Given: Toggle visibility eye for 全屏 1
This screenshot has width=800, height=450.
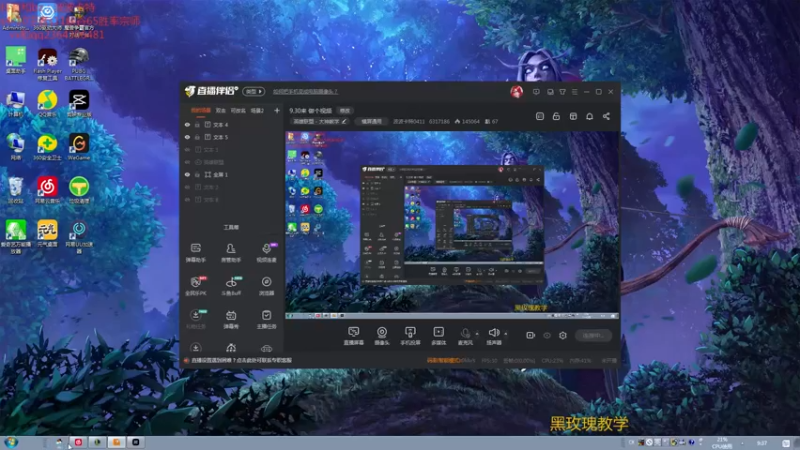Looking at the screenshot, I should [187, 174].
